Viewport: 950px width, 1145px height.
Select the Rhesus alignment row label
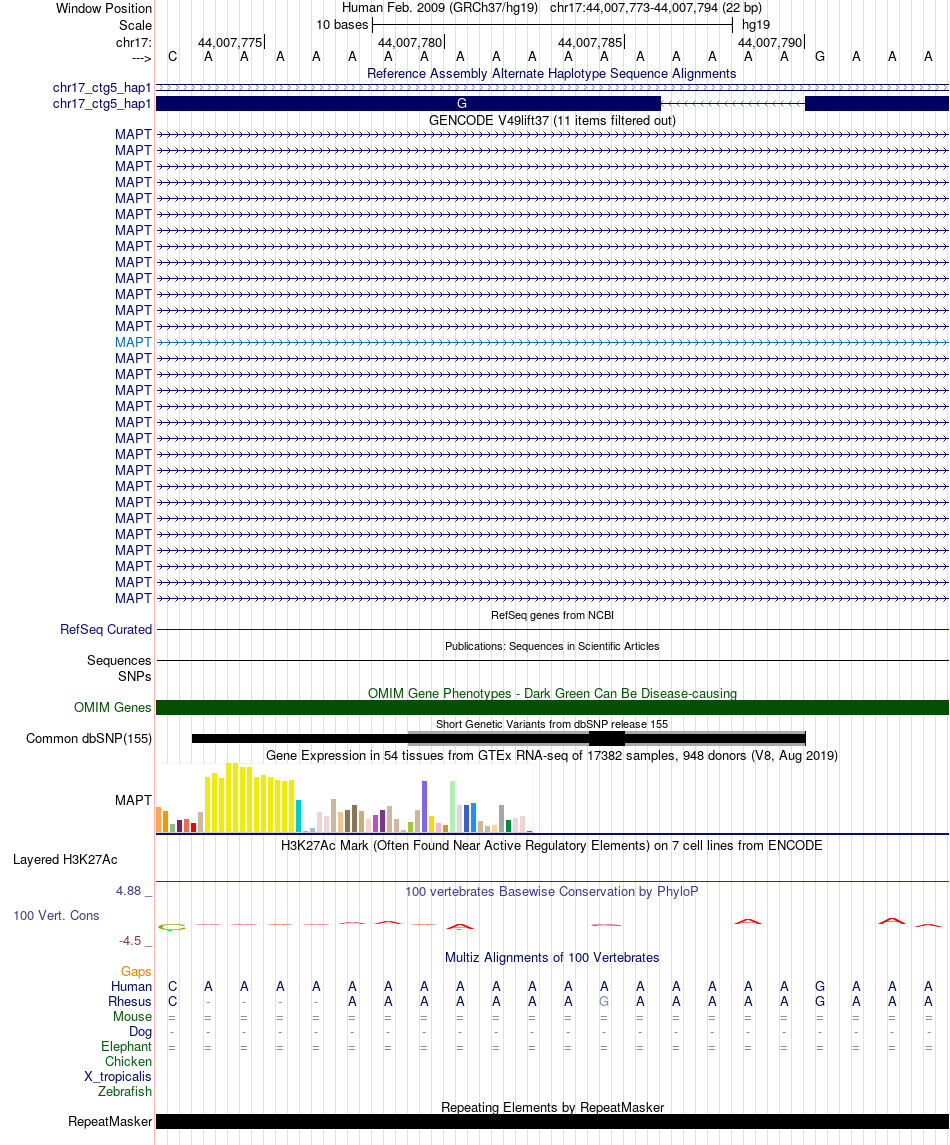[130, 1002]
